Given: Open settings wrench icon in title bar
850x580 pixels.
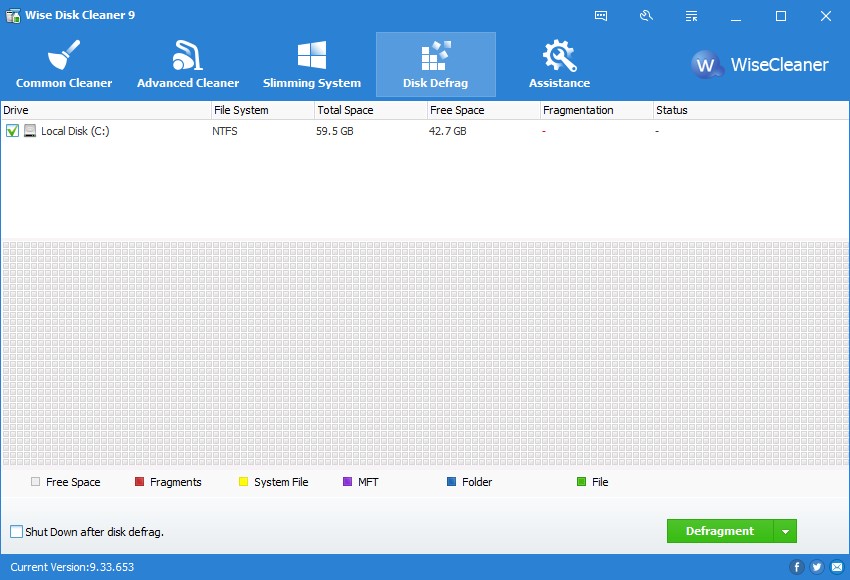Looking at the screenshot, I should click(x=646, y=16).
